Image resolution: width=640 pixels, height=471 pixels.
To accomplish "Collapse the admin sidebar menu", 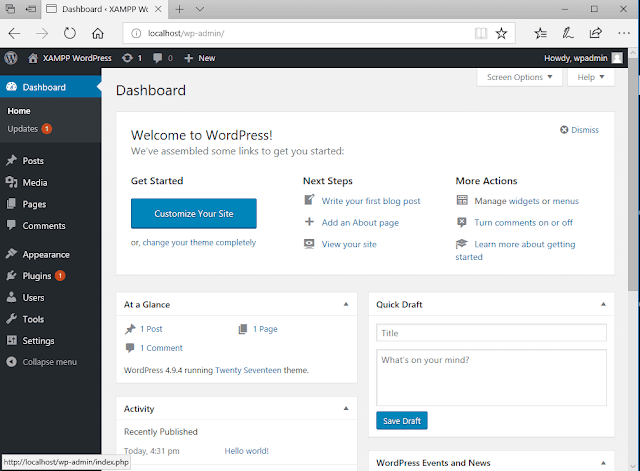I will coord(42,362).
